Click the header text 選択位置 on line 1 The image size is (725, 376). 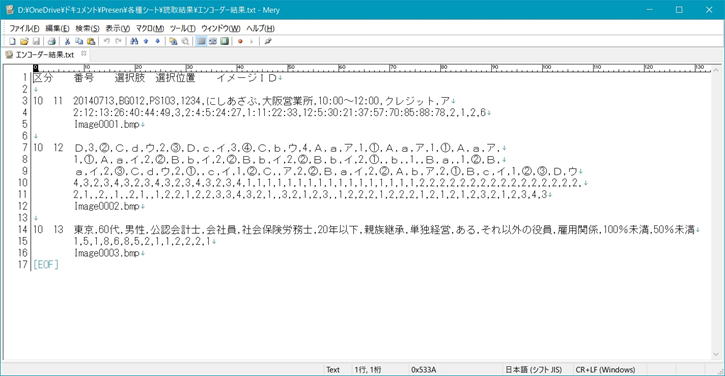(175, 78)
